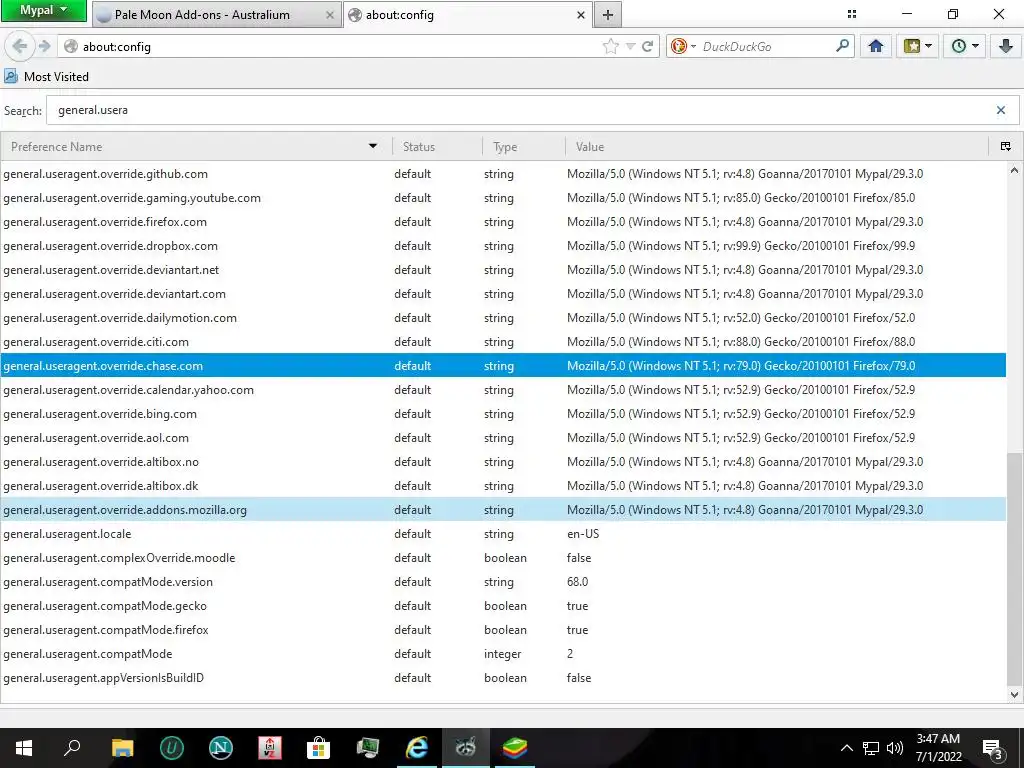The height and width of the screenshot is (768, 1024).
Task: Select the bing.com override preference
Action: [x=503, y=414]
